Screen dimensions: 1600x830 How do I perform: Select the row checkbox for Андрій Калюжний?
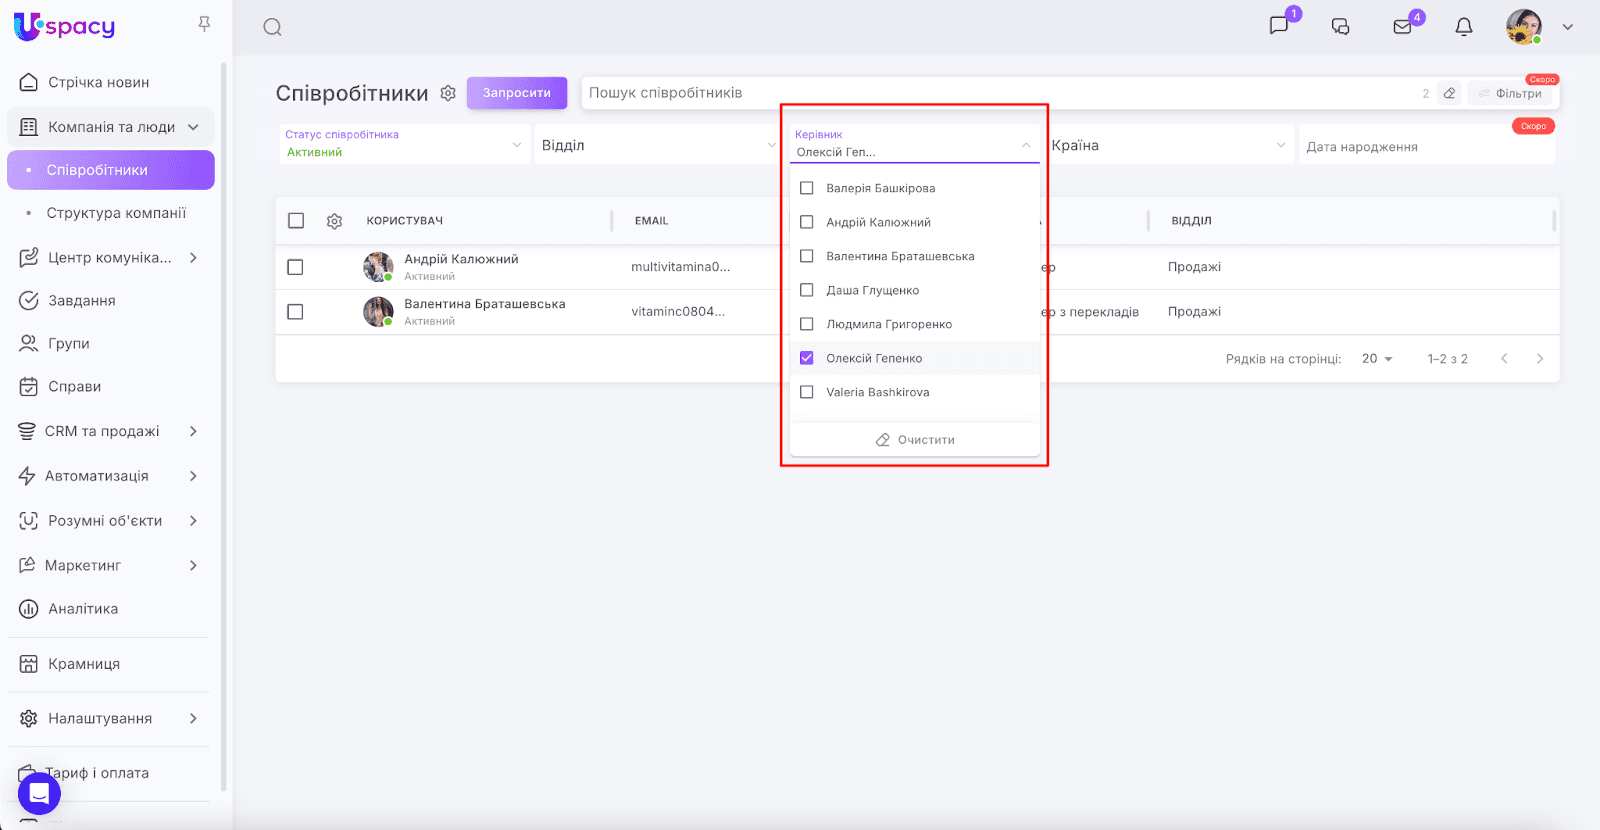(x=295, y=267)
